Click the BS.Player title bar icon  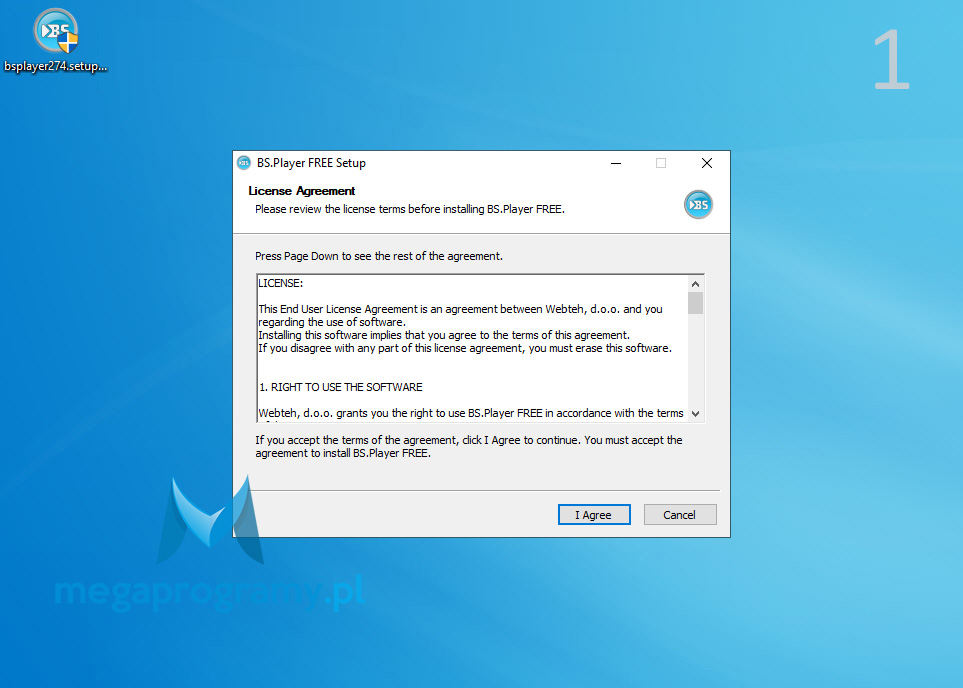click(x=244, y=163)
